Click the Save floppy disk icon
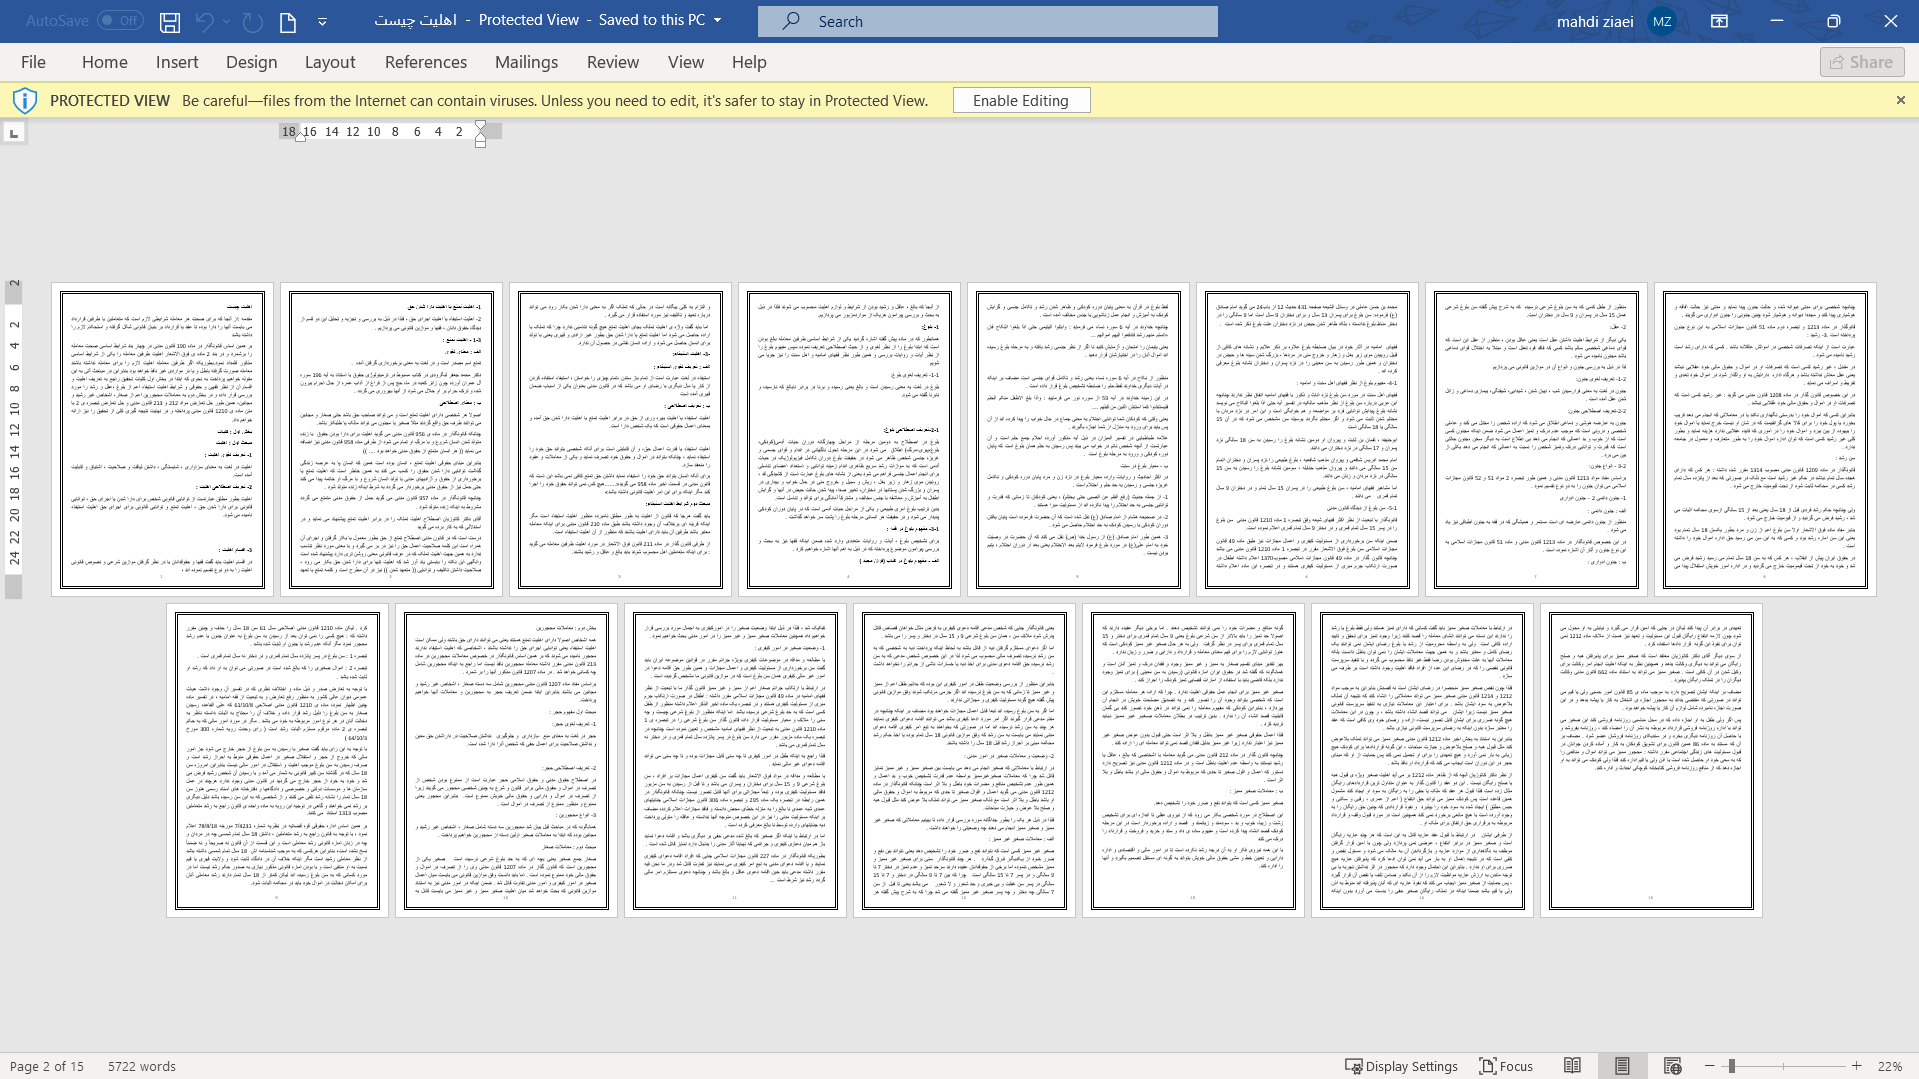The width and height of the screenshot is (1919, 1079). (170, 21)
